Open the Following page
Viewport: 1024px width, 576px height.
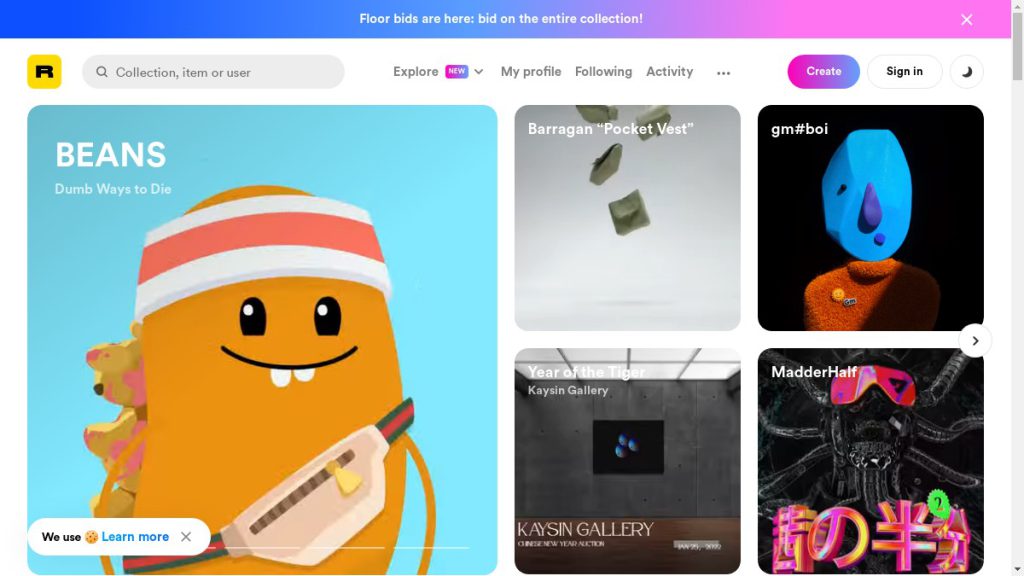pyautogui.click(x=603, y=72)
